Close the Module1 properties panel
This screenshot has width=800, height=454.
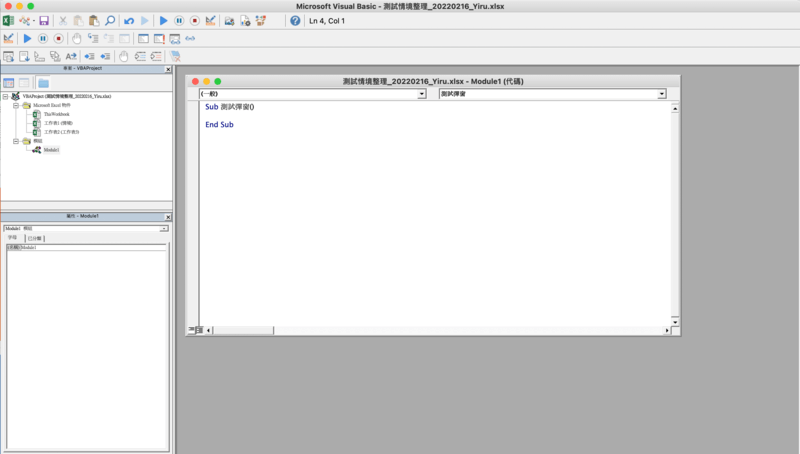(168, 217)
